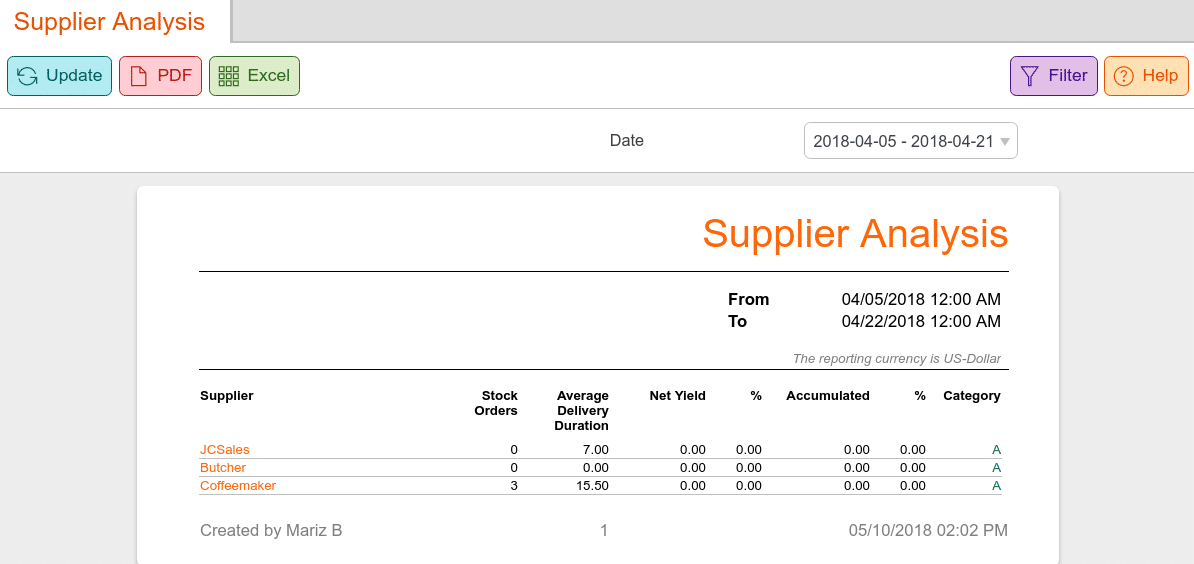Click the Filter funnel icon

(1030, 76)
